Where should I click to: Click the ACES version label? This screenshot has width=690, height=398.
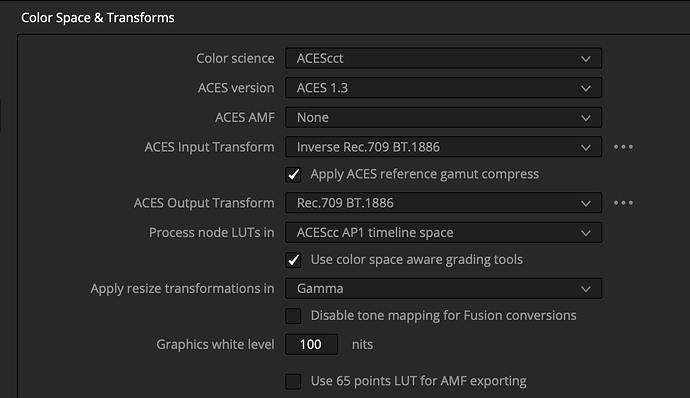click(x=236, y=88)
